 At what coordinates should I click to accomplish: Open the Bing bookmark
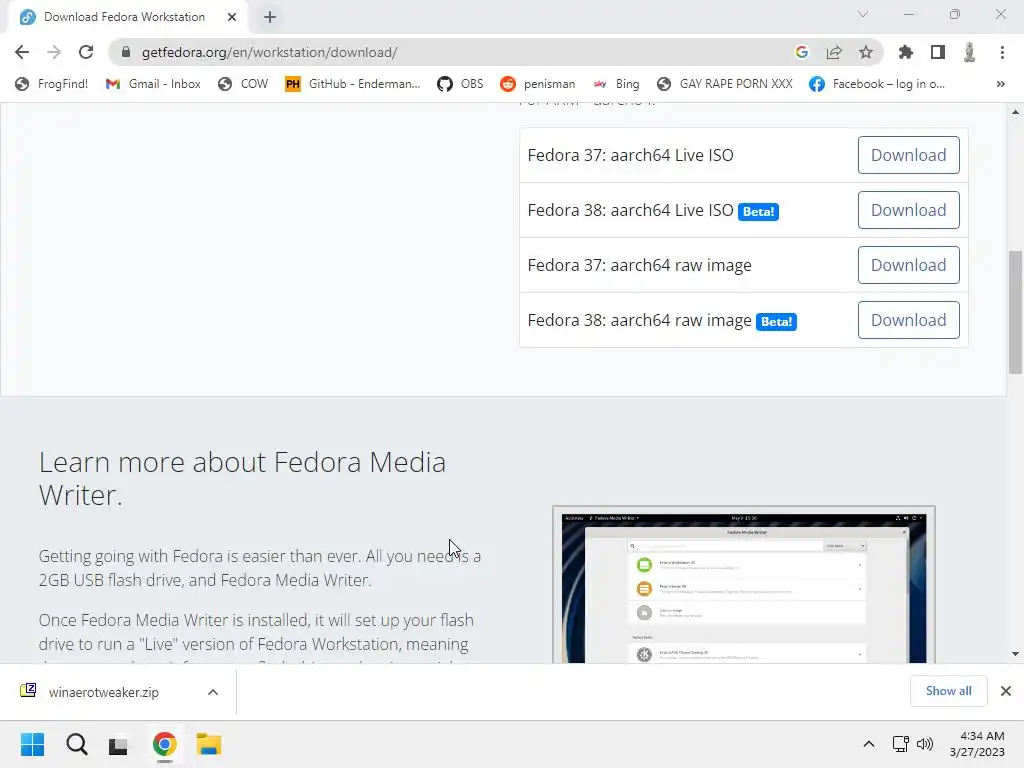(616, 84)
